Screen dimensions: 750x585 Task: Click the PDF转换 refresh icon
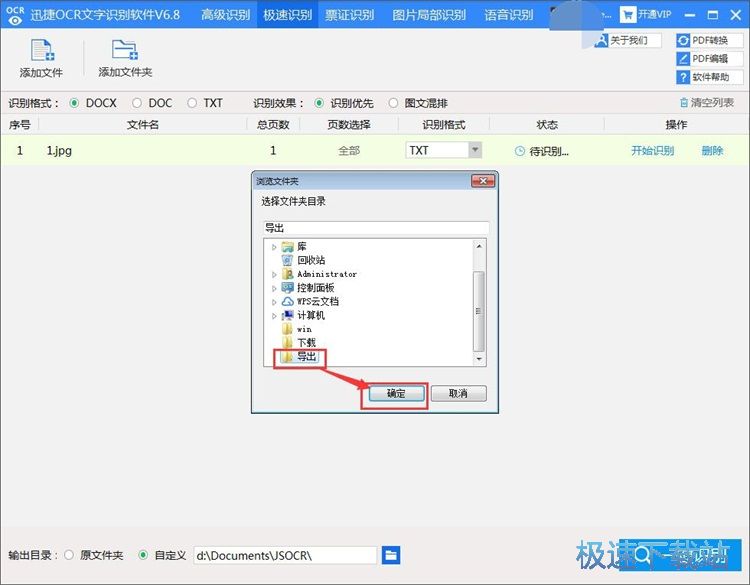pos(683,41)
